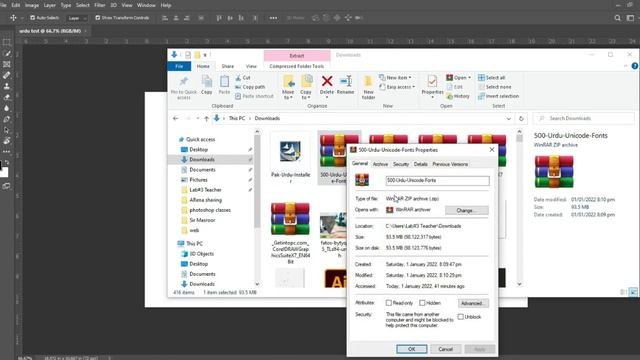Image resolution: width=640 pixels, height=360 pixels.
Task: Switch to Archive tab in Properties
Action: pos(380,164)
